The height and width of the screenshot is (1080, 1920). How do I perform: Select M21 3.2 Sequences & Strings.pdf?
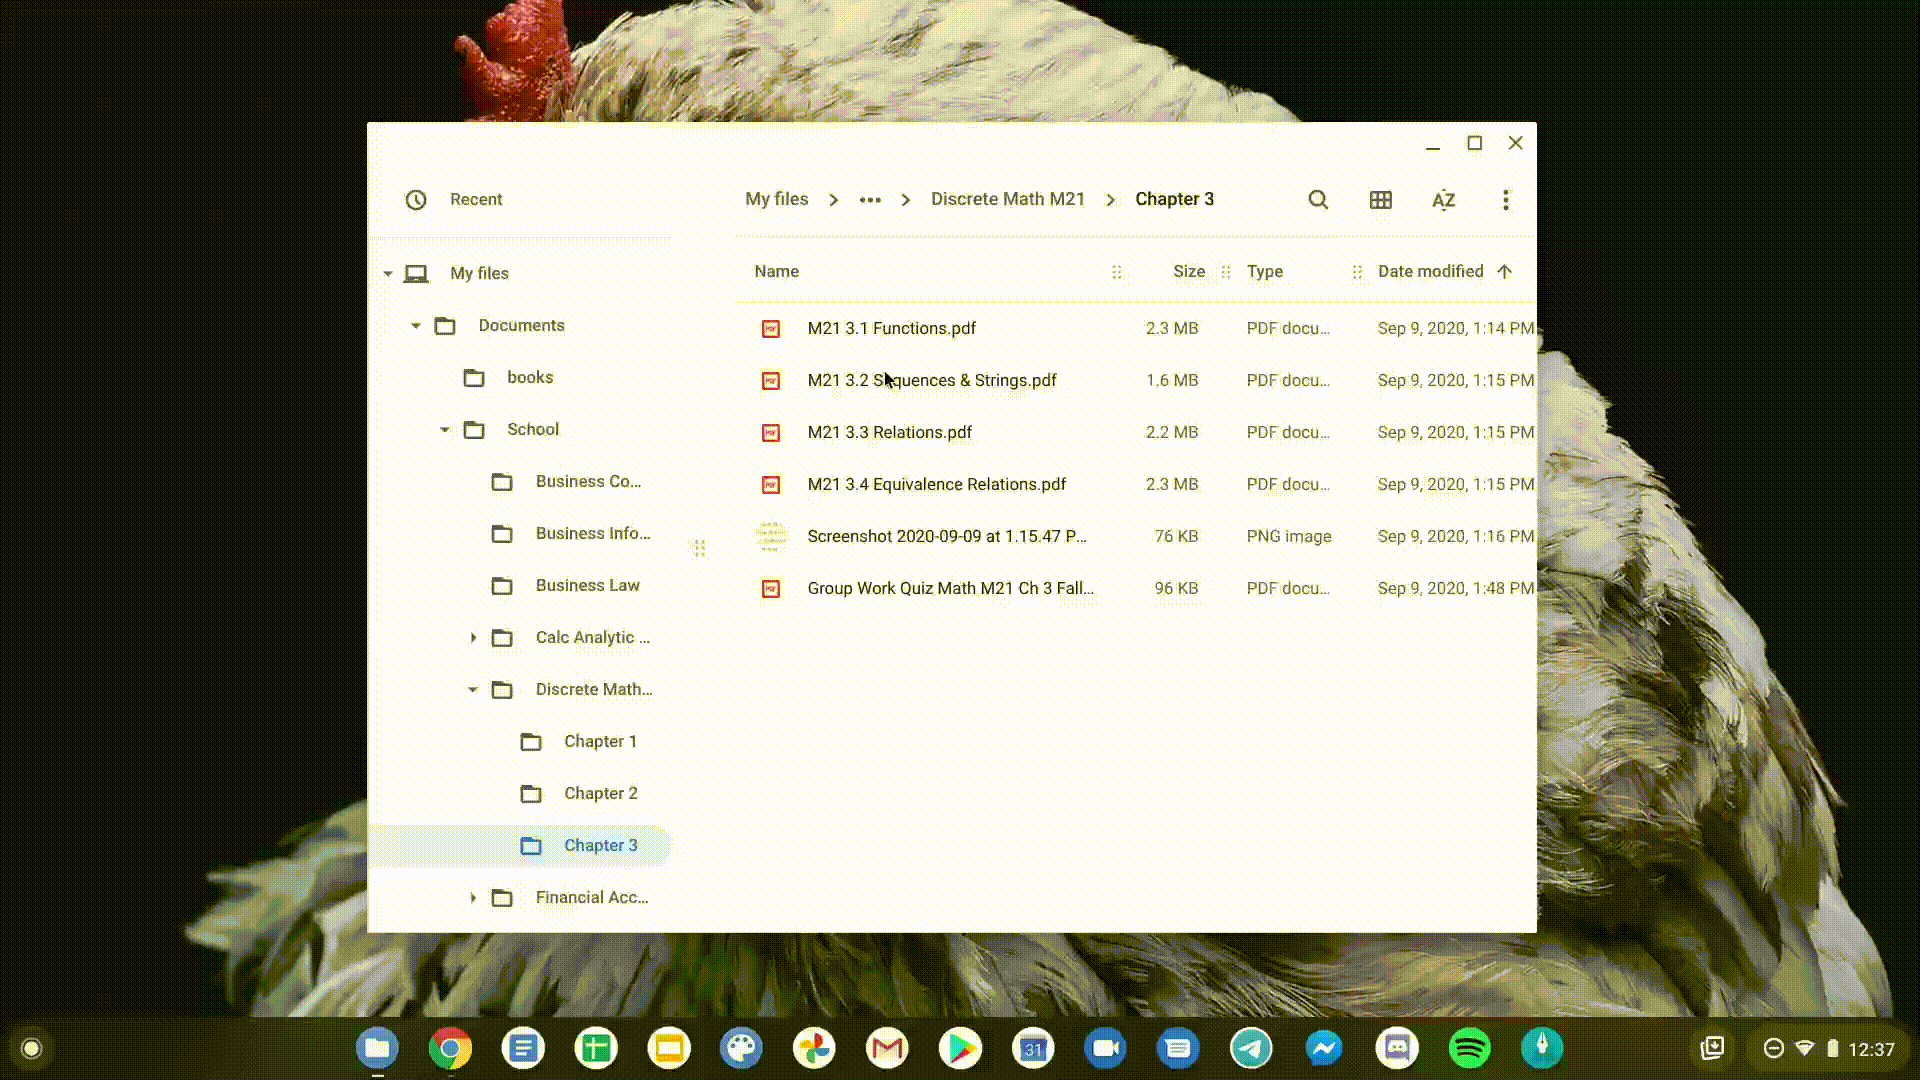1136,381
